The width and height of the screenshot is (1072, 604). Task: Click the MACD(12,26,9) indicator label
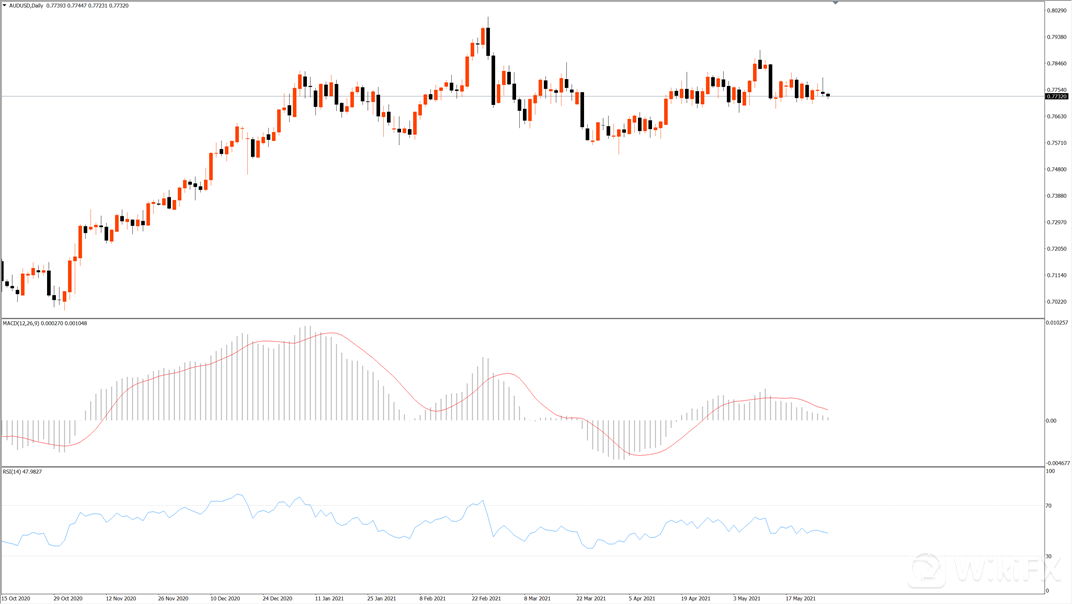tap(22, 323)
